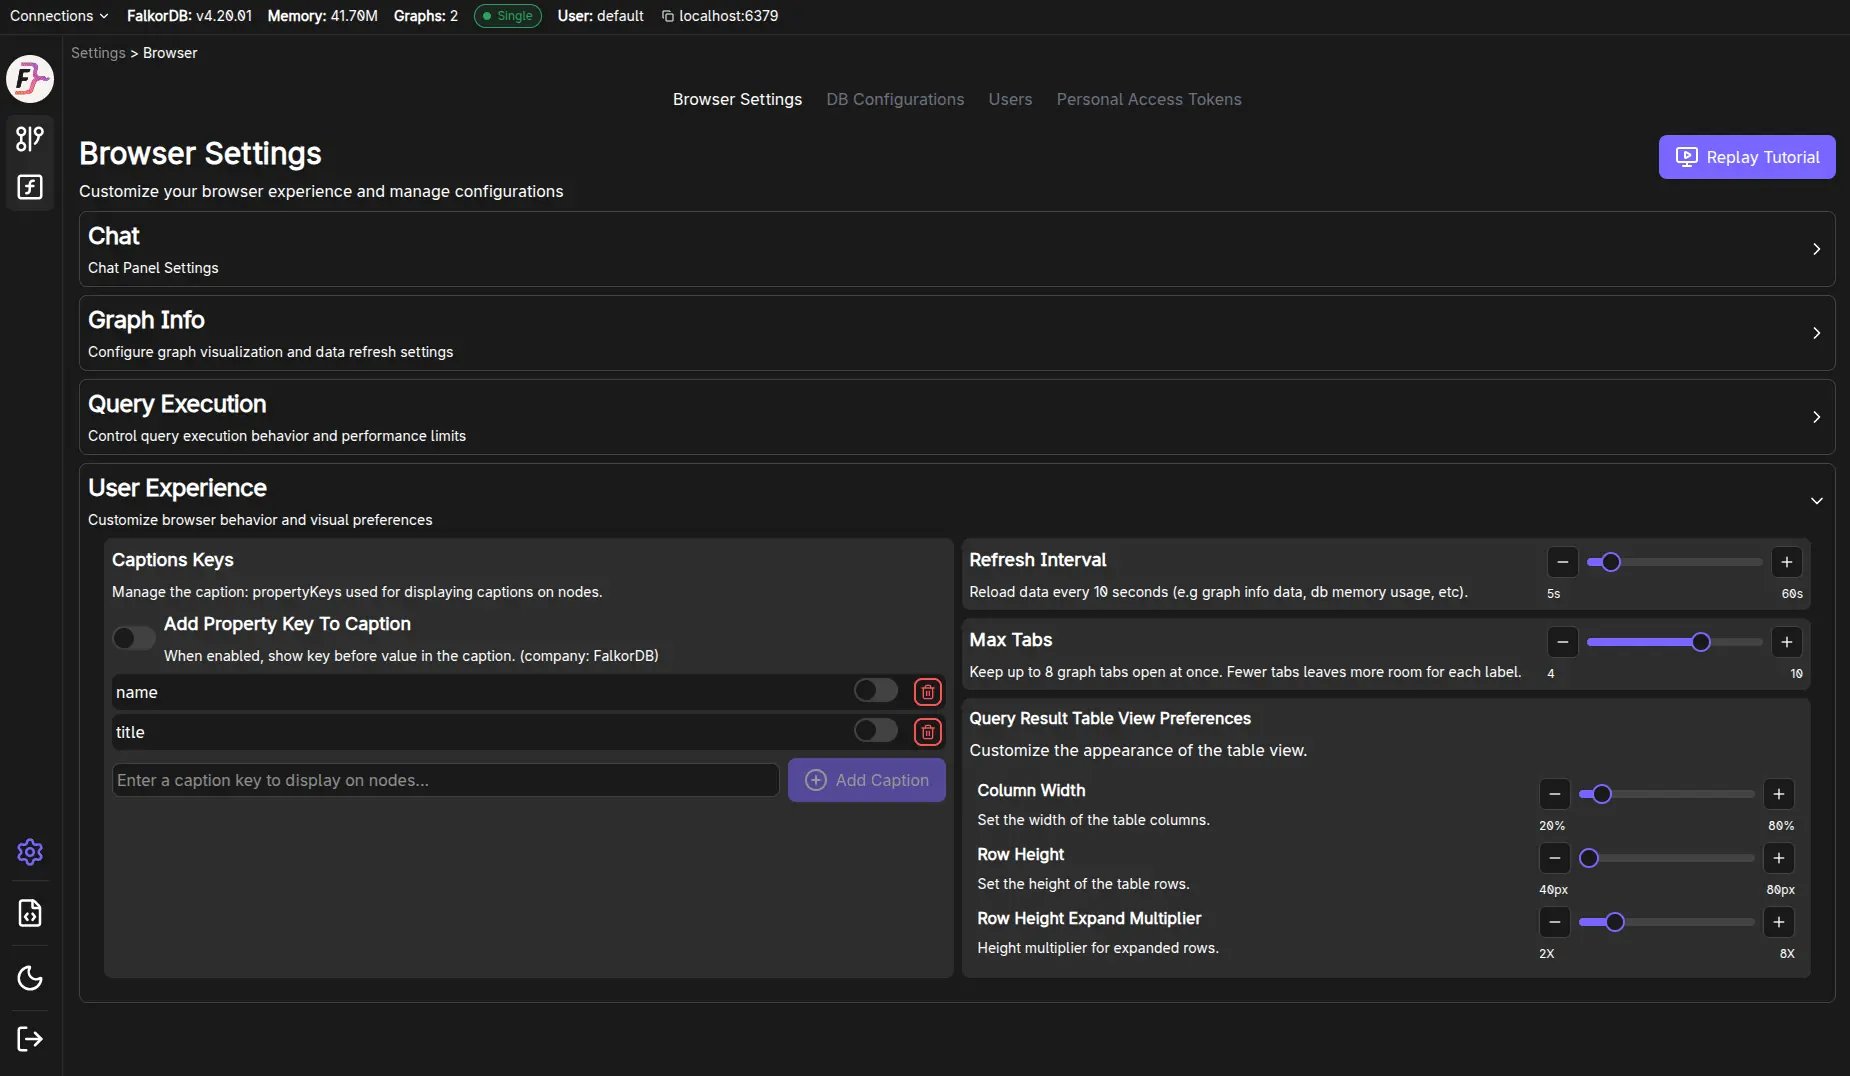Click the 'title' caption key row text
Screen dimensions: 1850x1076
coord(130,732)
